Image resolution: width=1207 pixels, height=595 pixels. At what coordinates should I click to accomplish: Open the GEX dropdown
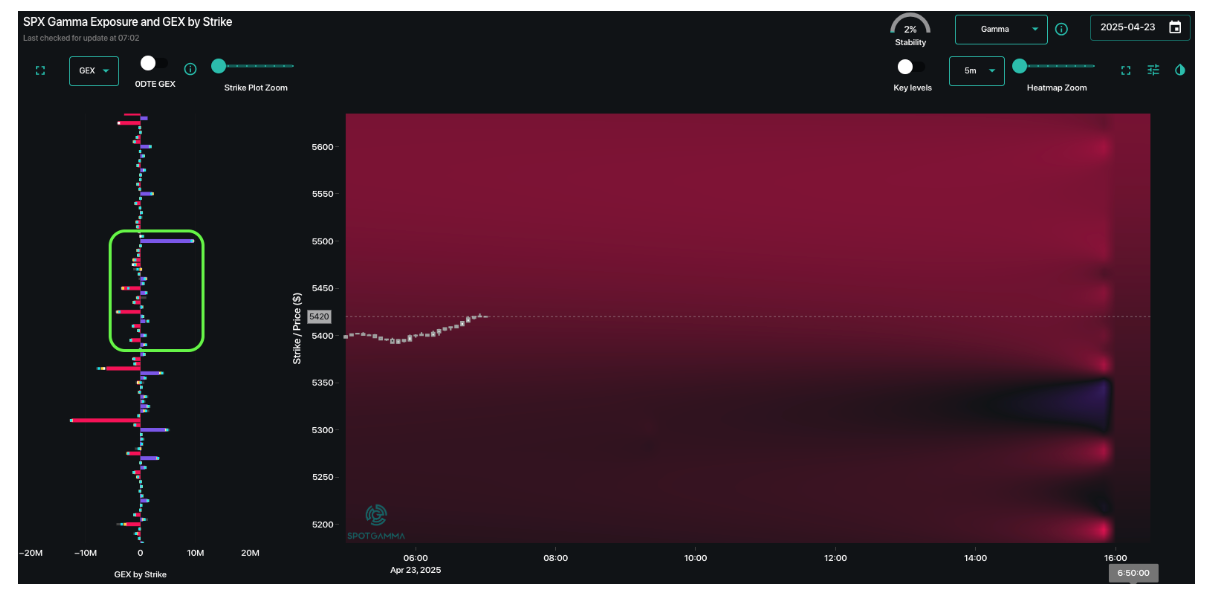tap(94, 71)
